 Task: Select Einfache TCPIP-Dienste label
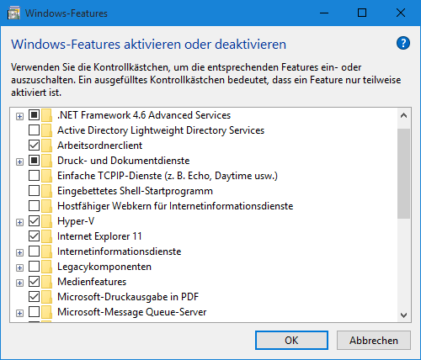[167, 176]
